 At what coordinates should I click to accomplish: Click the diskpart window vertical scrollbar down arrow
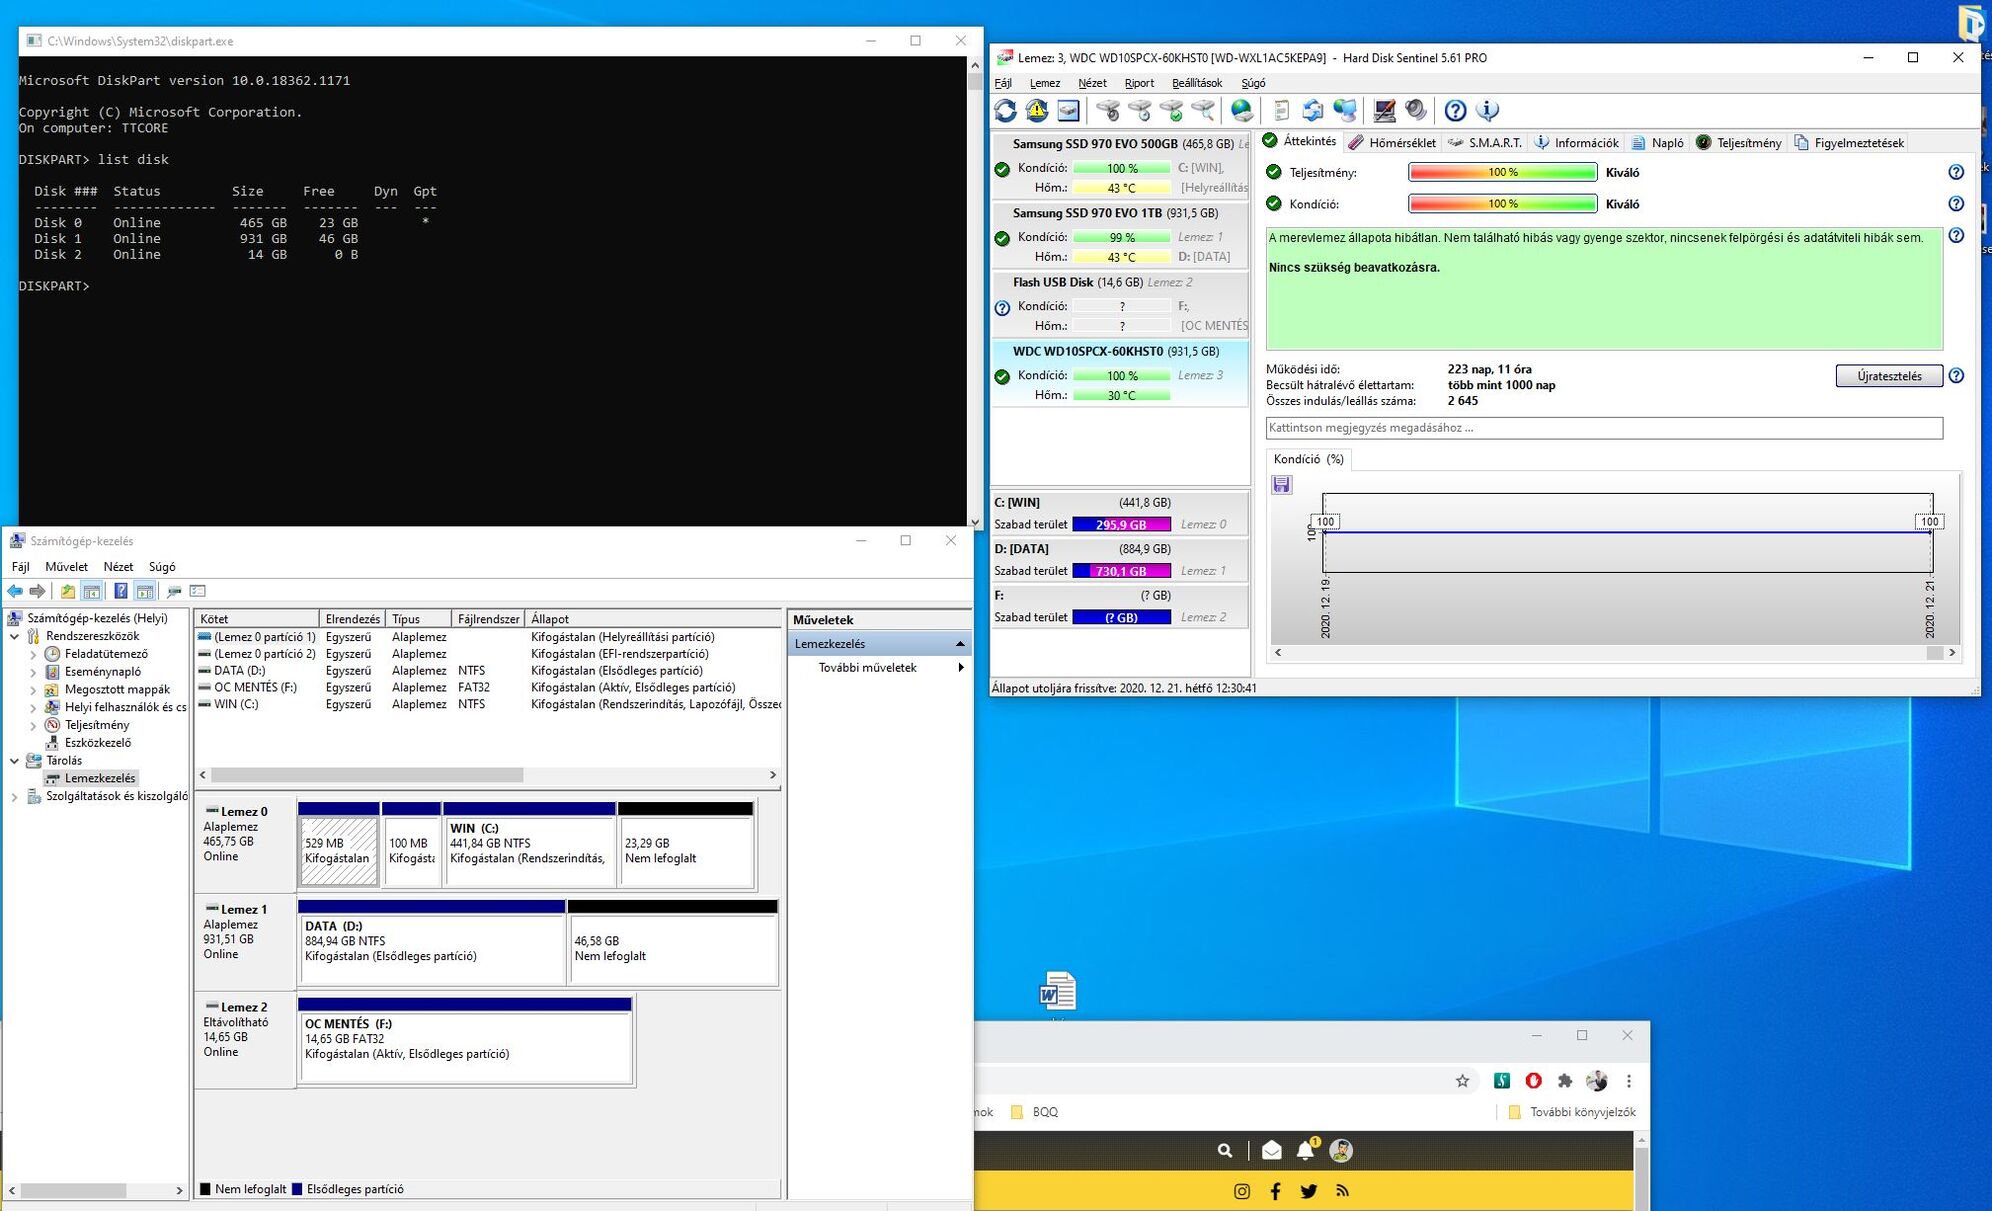[975, 521]
